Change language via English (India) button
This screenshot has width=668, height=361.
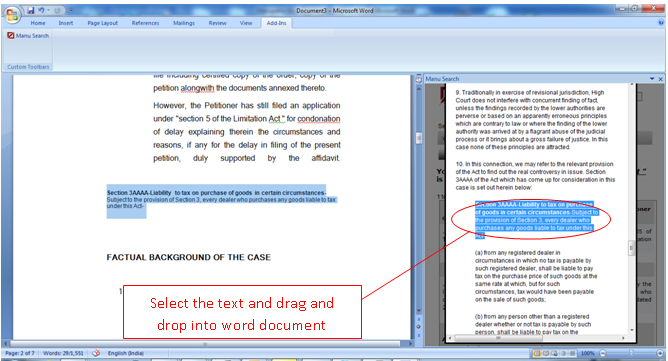[x=126, y=353]
